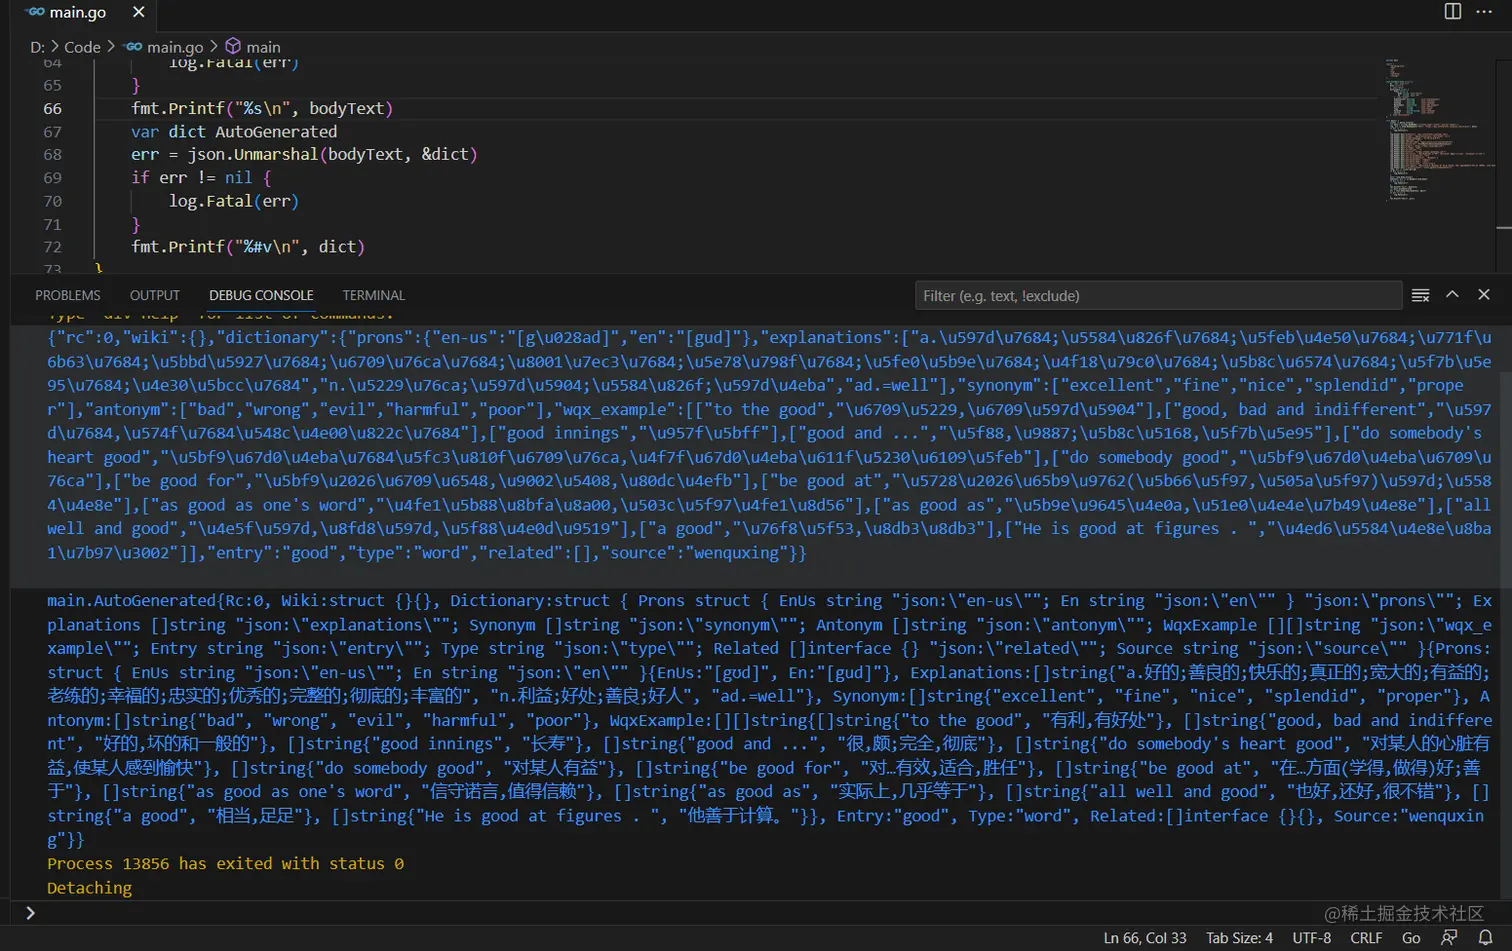Screen dimensions: 1512x951
Task: Open the editor More Actions ellipsis menu
Action: 1484,11
